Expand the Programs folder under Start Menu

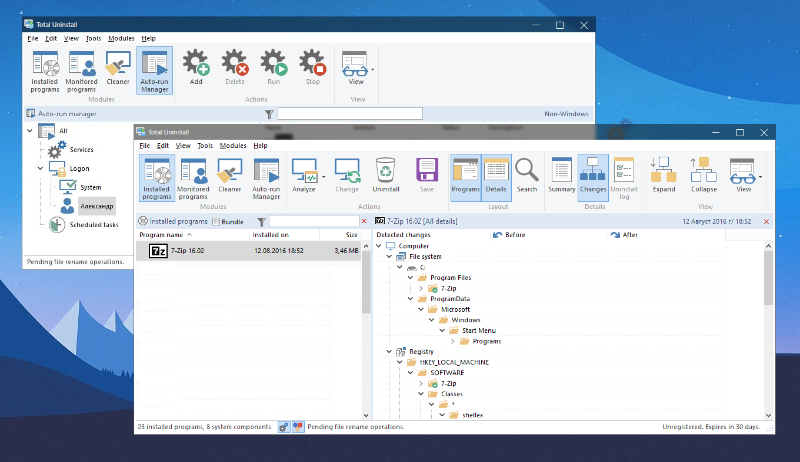pyautogui.click(x=452, y=341)
